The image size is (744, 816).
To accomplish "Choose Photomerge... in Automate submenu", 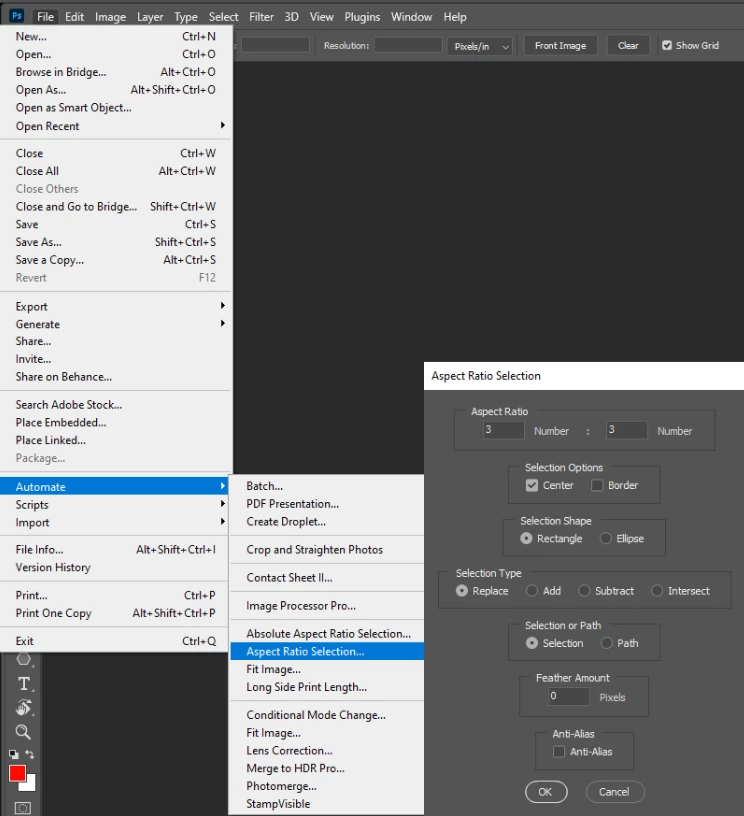I will tap(327, 786).
